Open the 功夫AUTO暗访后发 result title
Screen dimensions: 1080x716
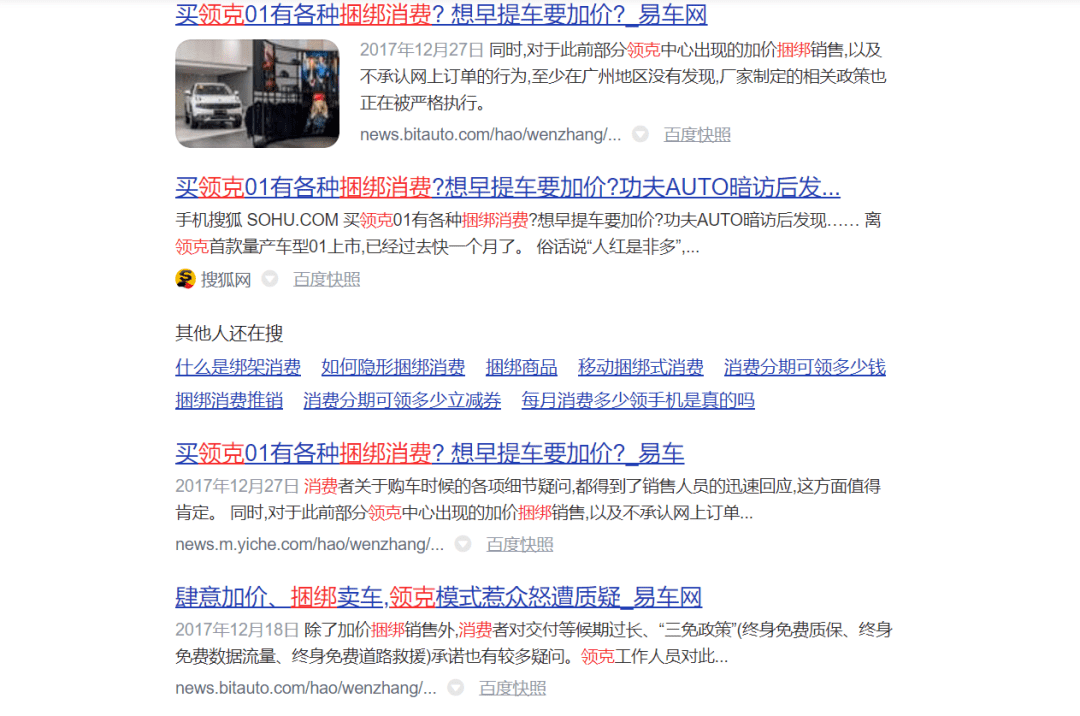click(x=507, y=187)
